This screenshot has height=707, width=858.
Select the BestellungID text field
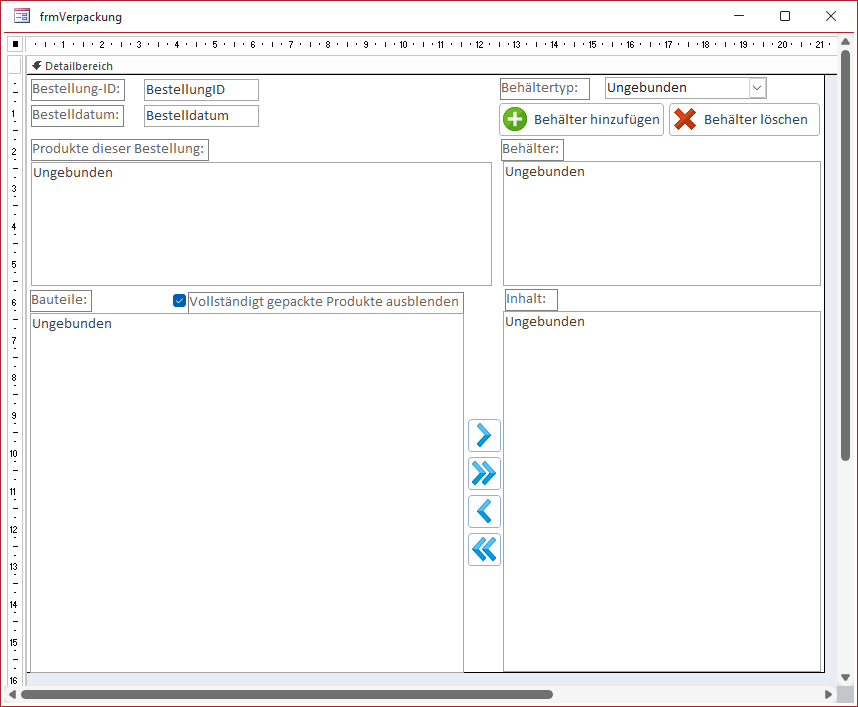[x=201, y=90]
